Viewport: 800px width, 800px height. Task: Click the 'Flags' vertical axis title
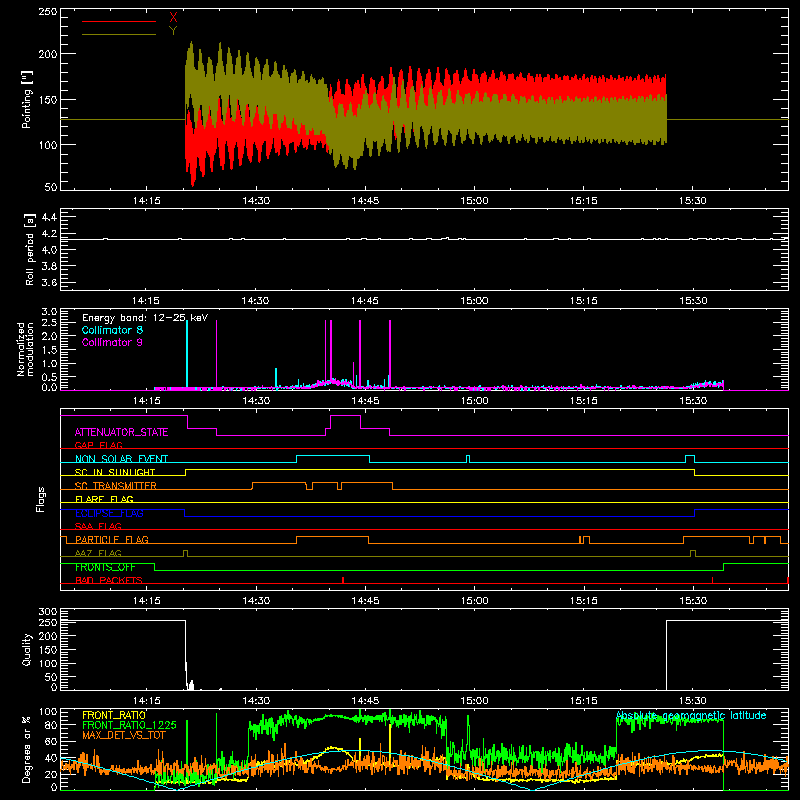click(x=41, y=499)
